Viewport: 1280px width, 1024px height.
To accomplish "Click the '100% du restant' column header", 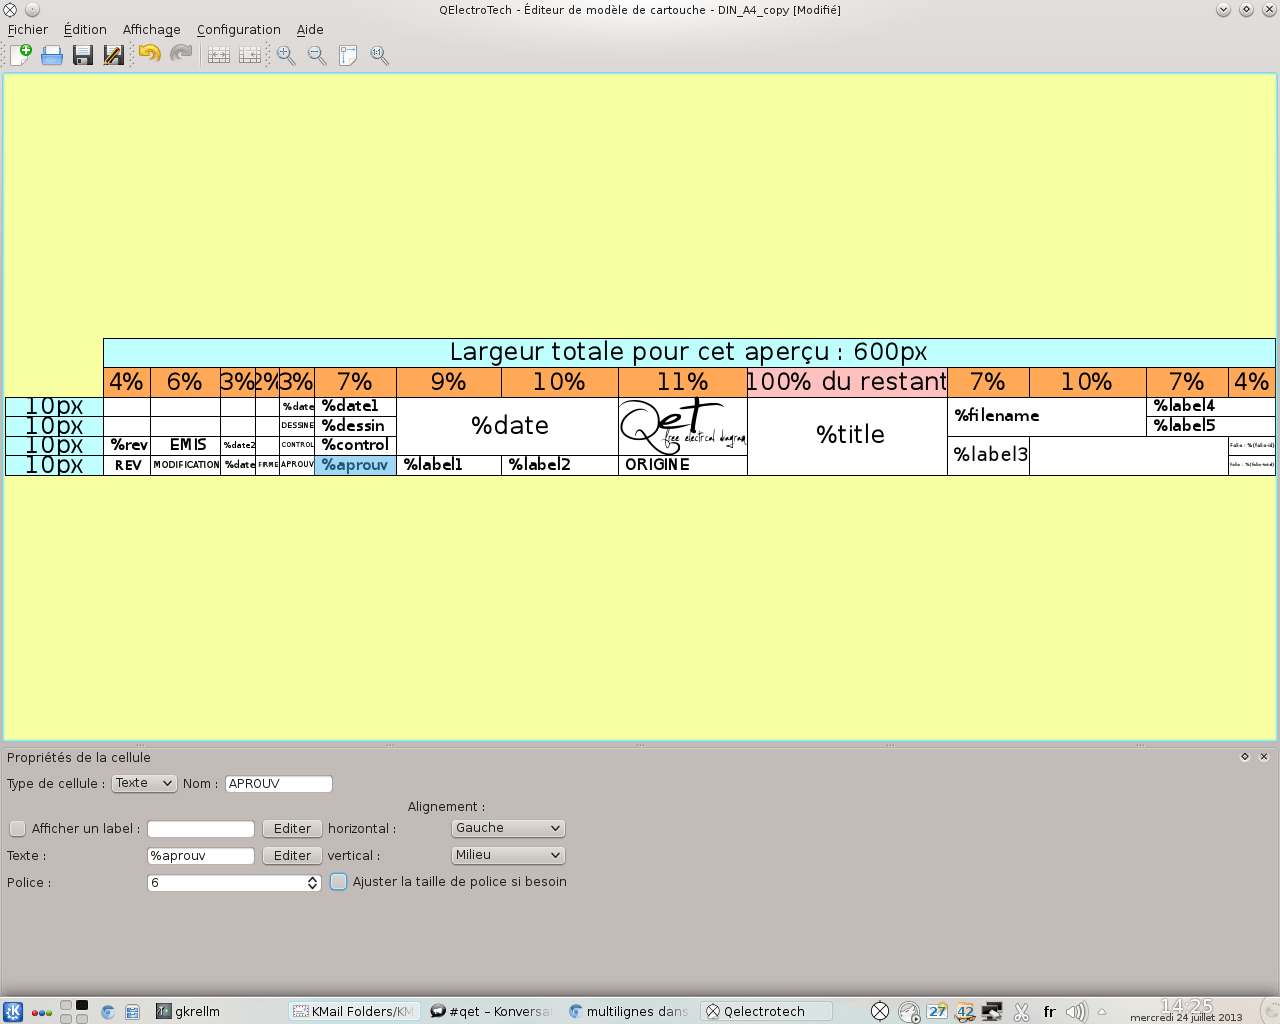I will click(x=847, y=382).
